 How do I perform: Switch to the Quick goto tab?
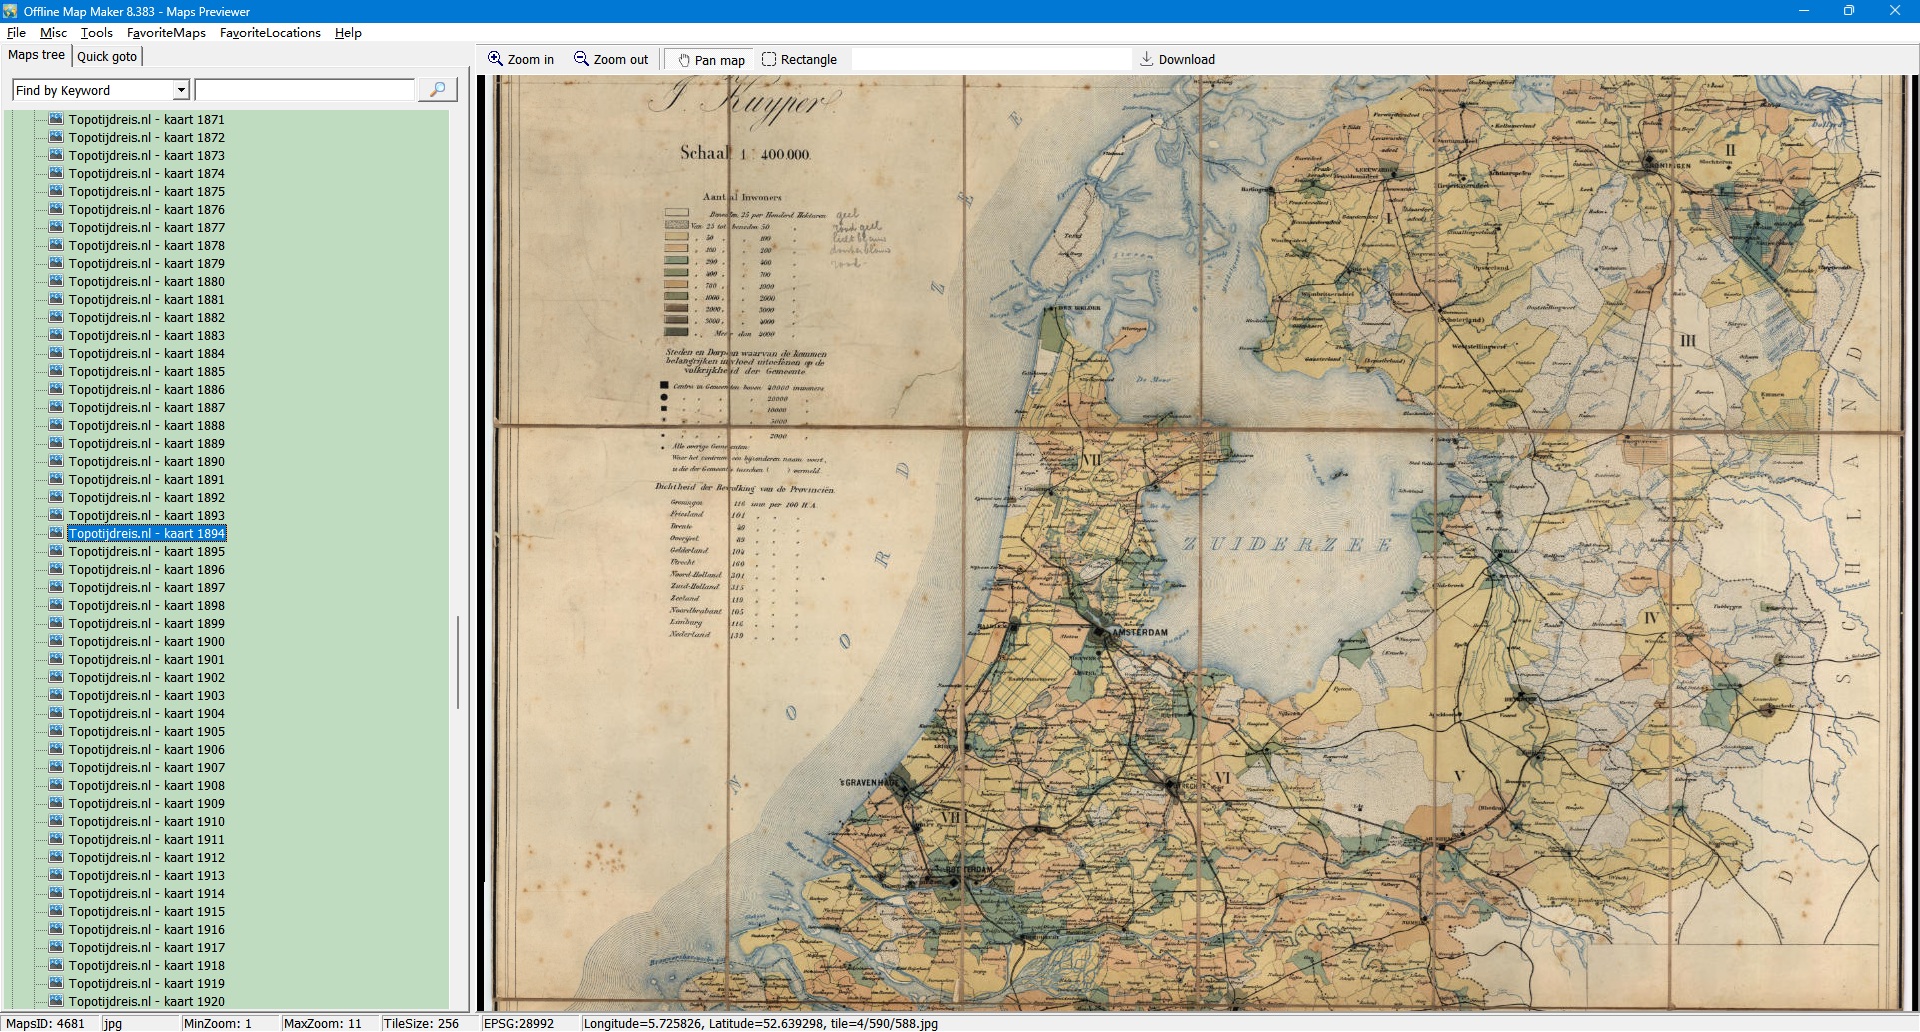point(107,56)
